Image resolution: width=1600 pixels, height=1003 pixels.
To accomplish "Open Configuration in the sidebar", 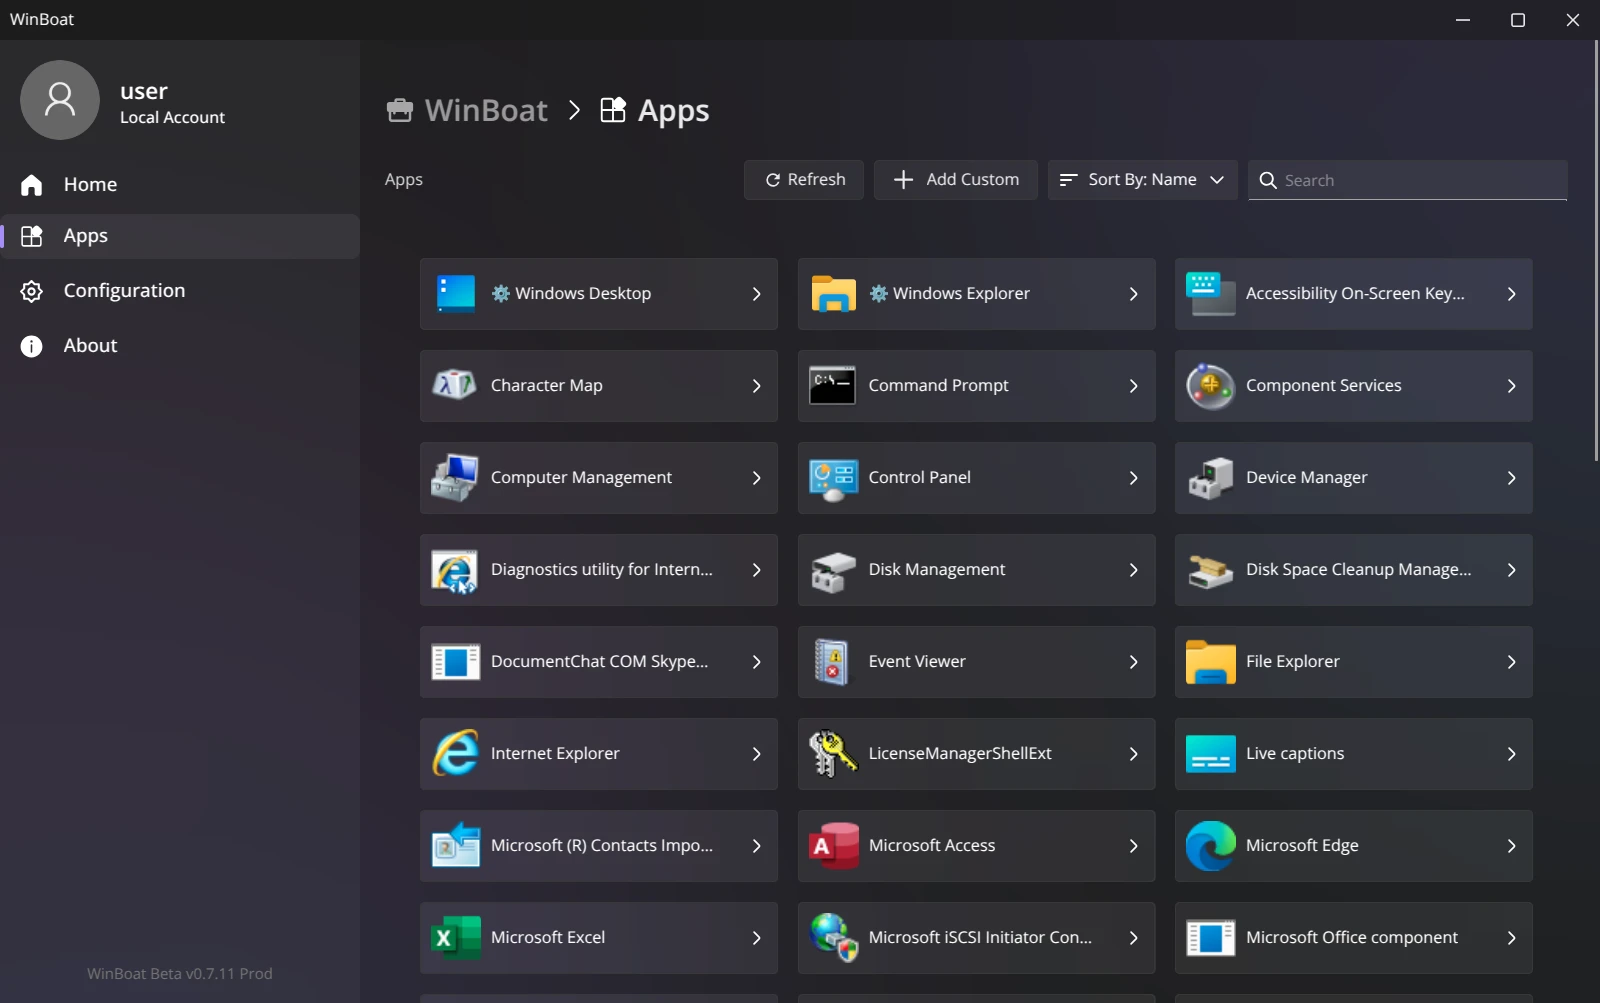I will click(124, 291).
